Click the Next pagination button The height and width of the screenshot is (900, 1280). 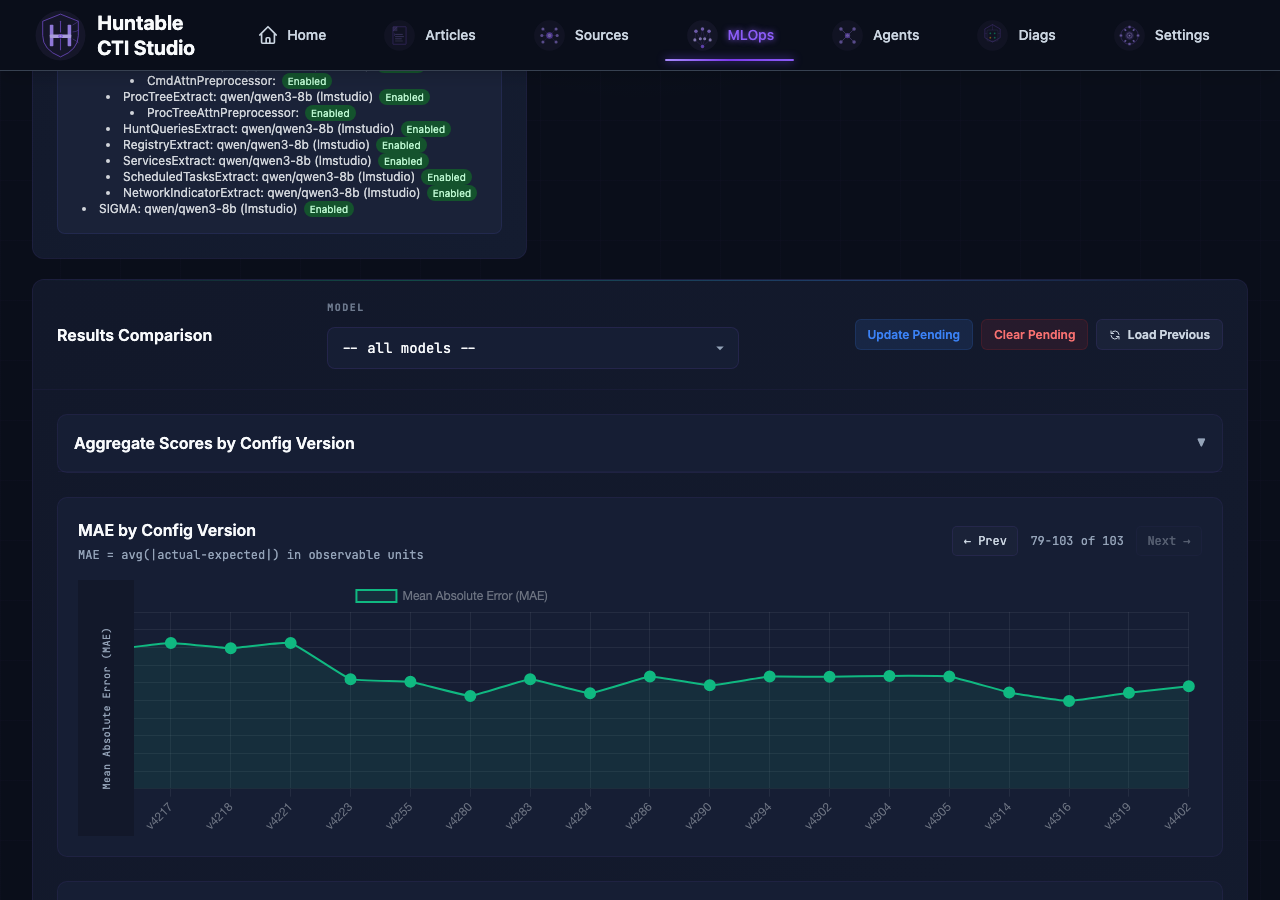[x=1169, y=541]
